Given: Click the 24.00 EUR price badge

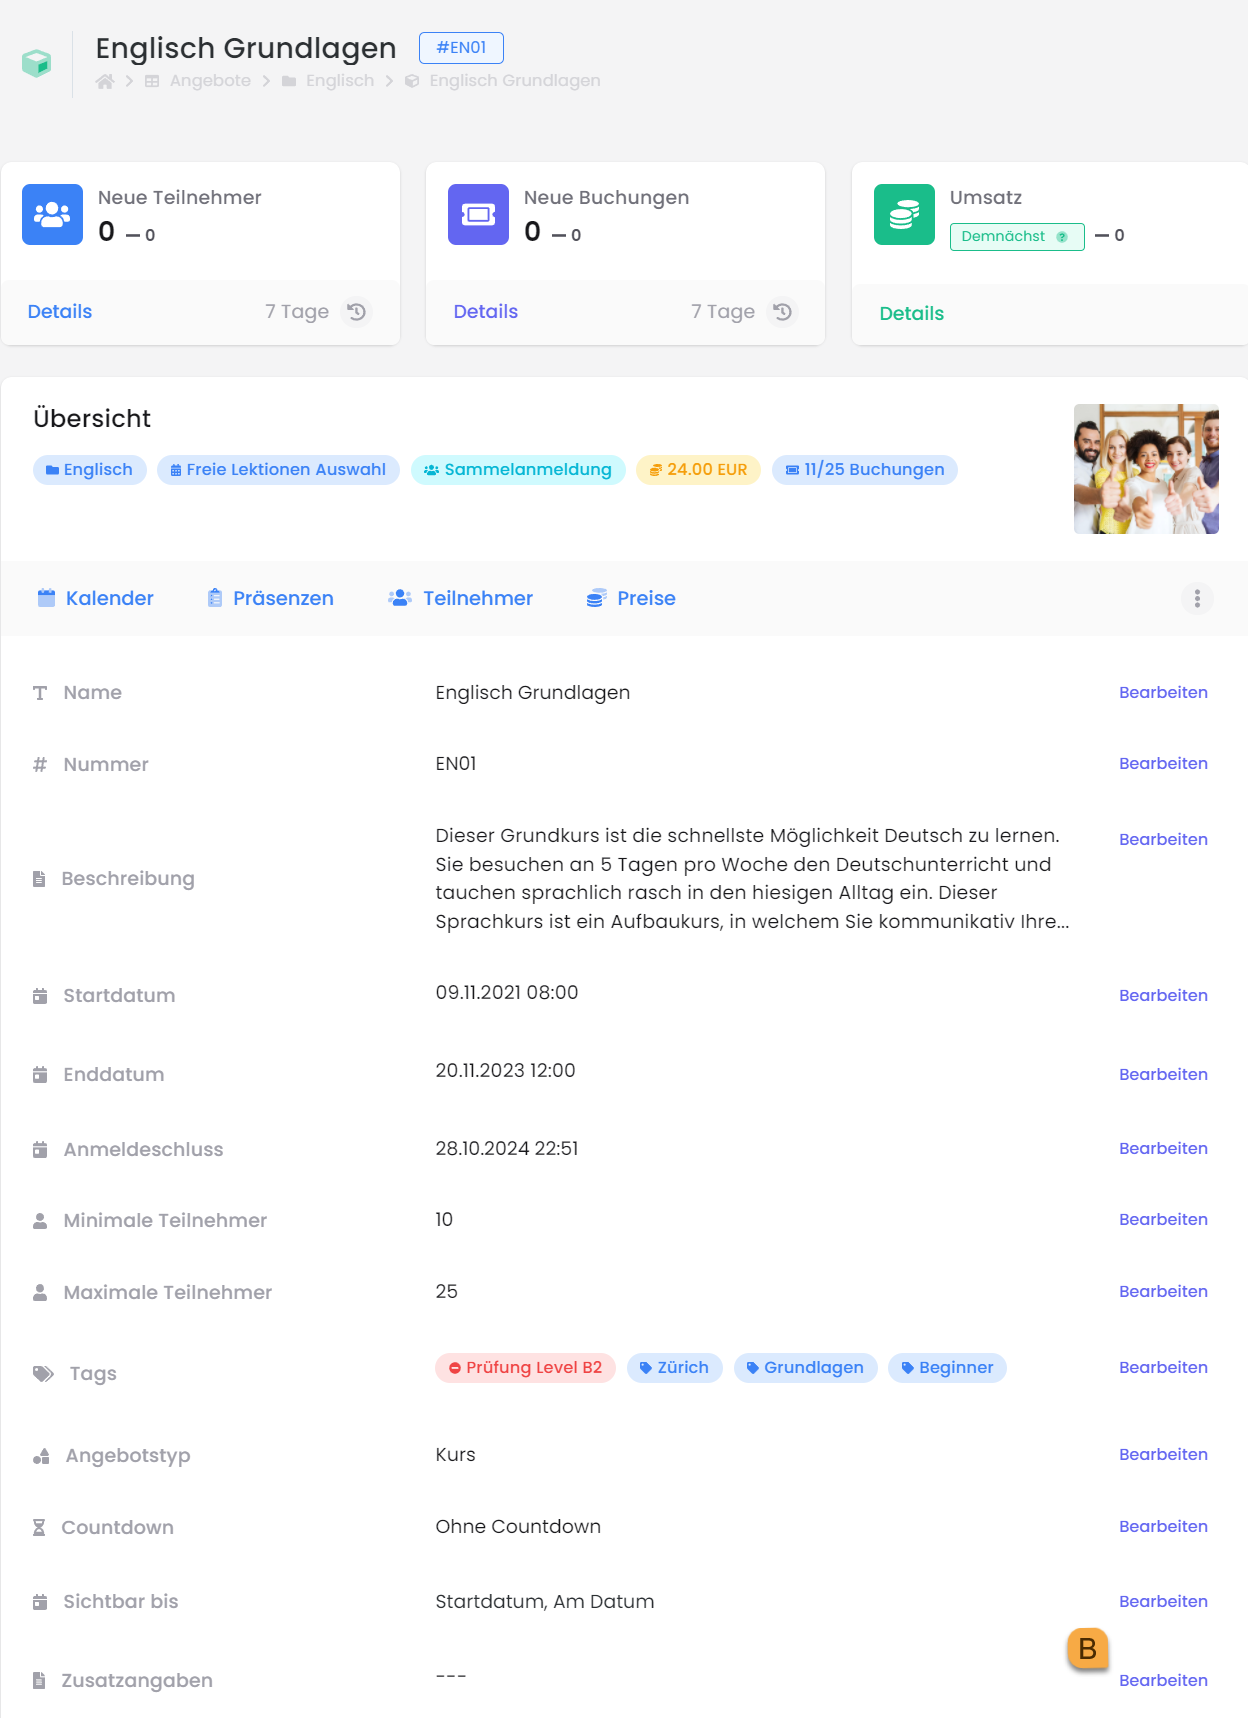Looking at the screenshot, I should point(698,470).
